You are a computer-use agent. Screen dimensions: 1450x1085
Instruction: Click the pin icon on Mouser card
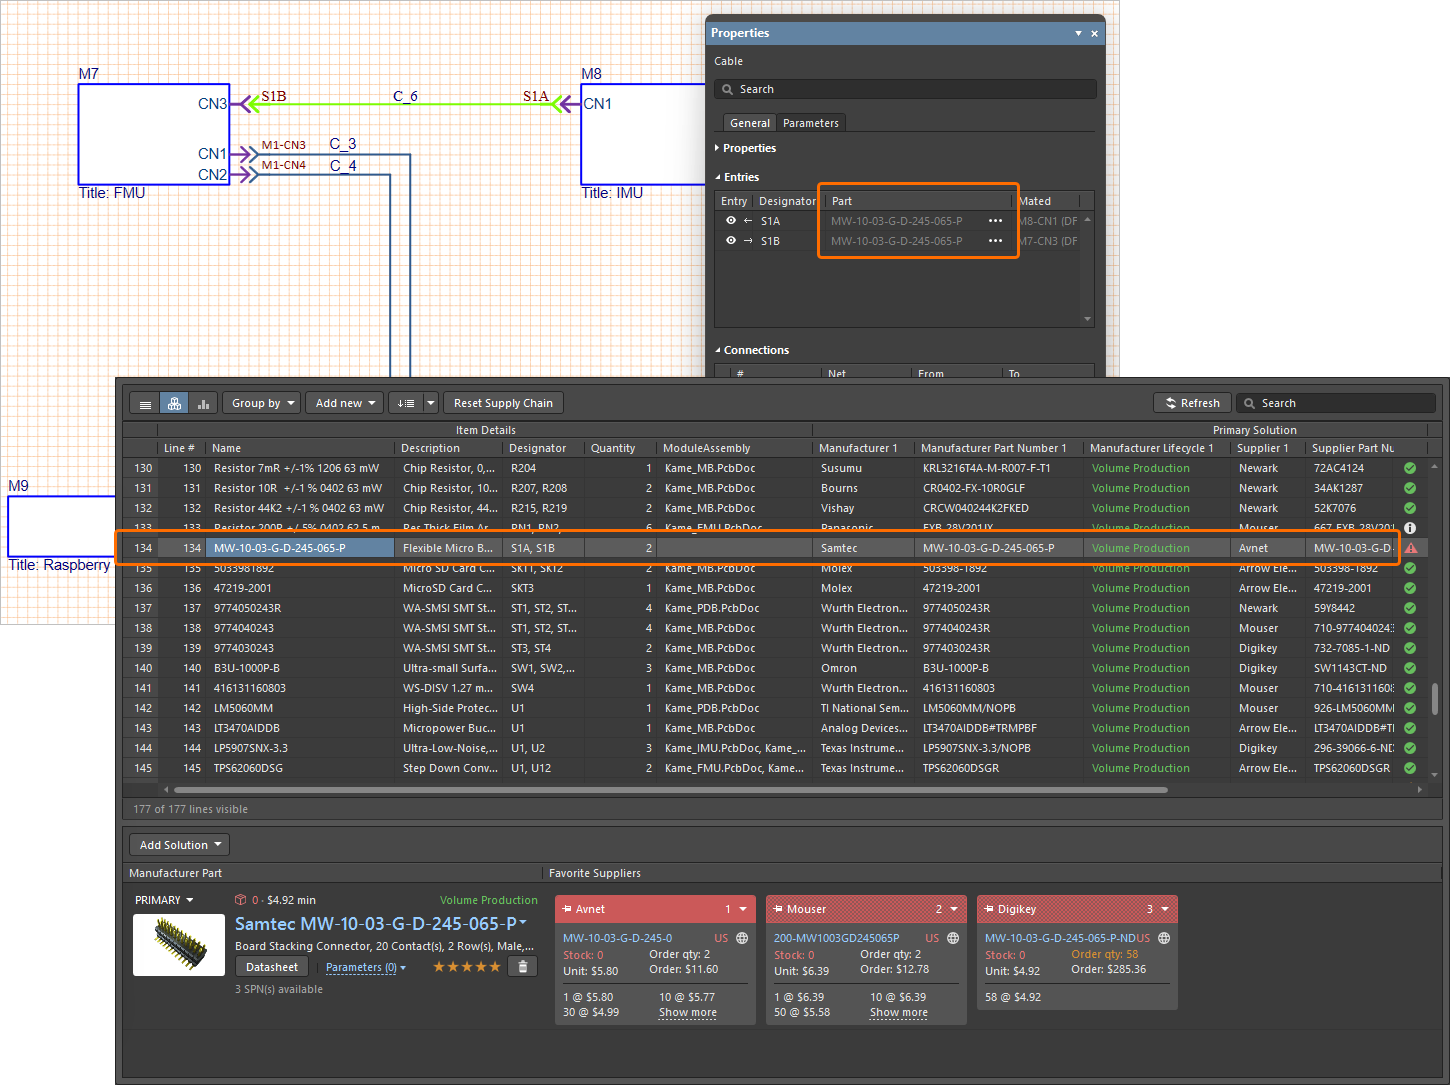click(x=778, y=909)
